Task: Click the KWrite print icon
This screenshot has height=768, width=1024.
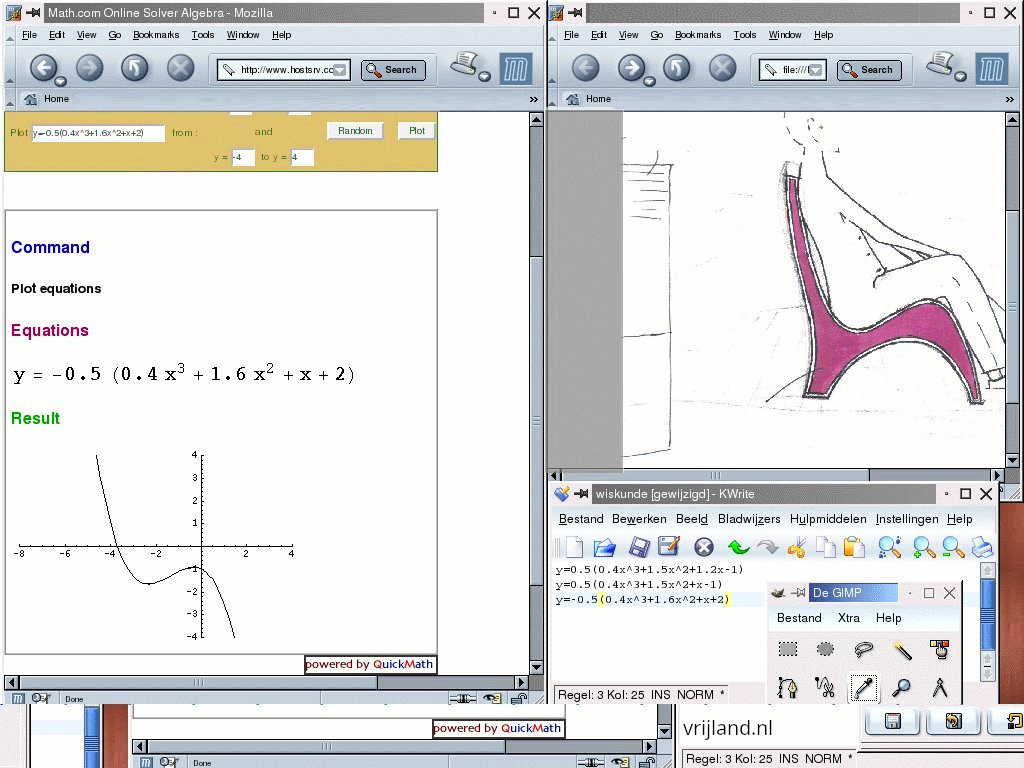Action: coord(982,547)
